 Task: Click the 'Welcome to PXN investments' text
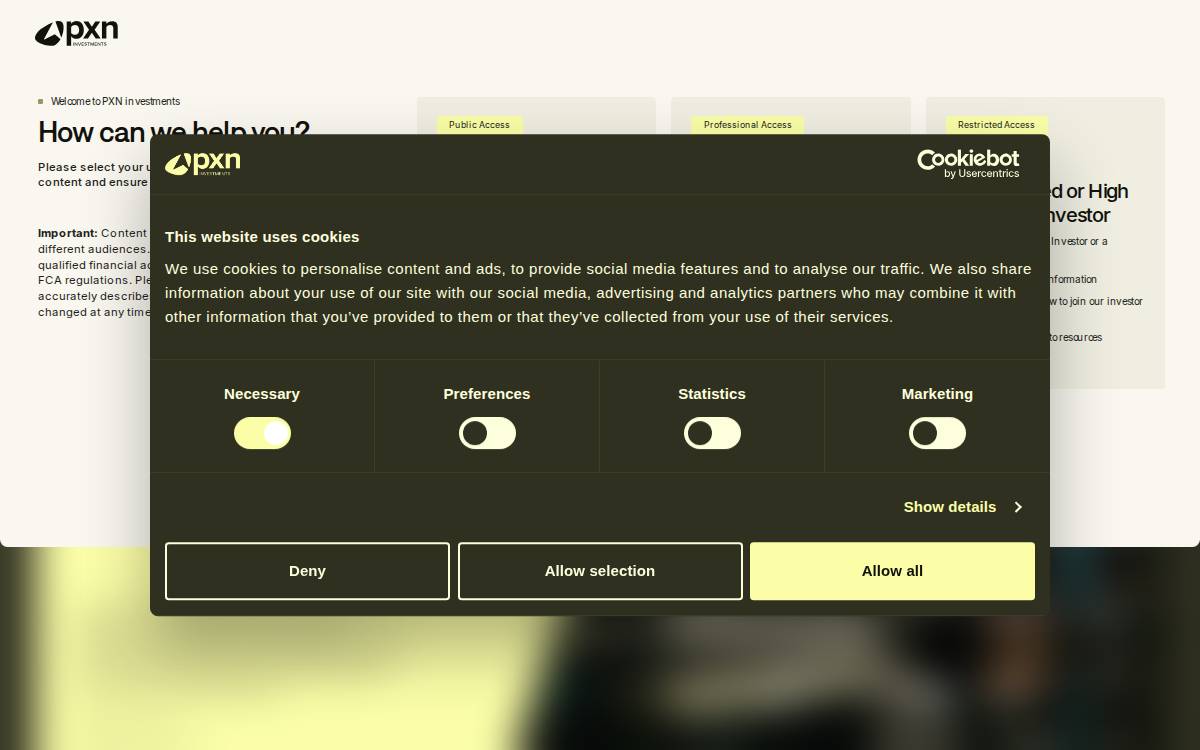point(115,101)
